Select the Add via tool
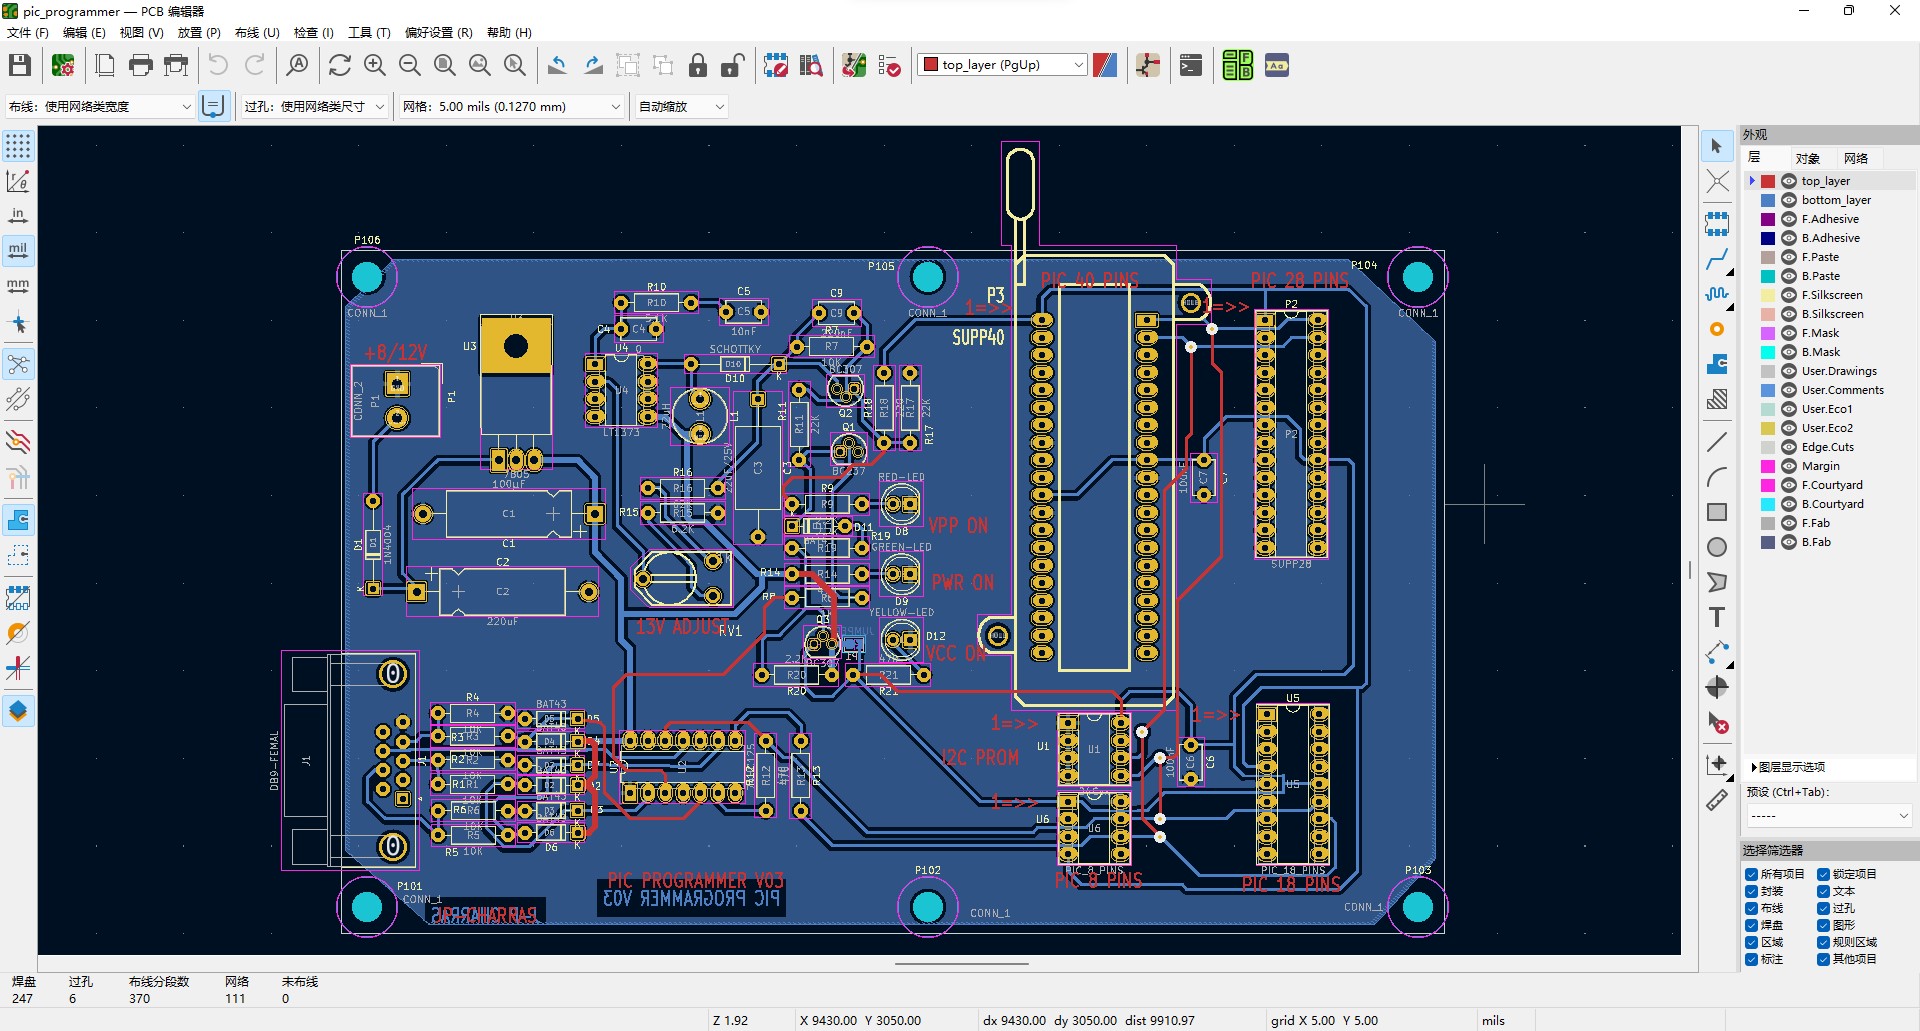1920x1031 pixels. click(x=1717, y=329)
